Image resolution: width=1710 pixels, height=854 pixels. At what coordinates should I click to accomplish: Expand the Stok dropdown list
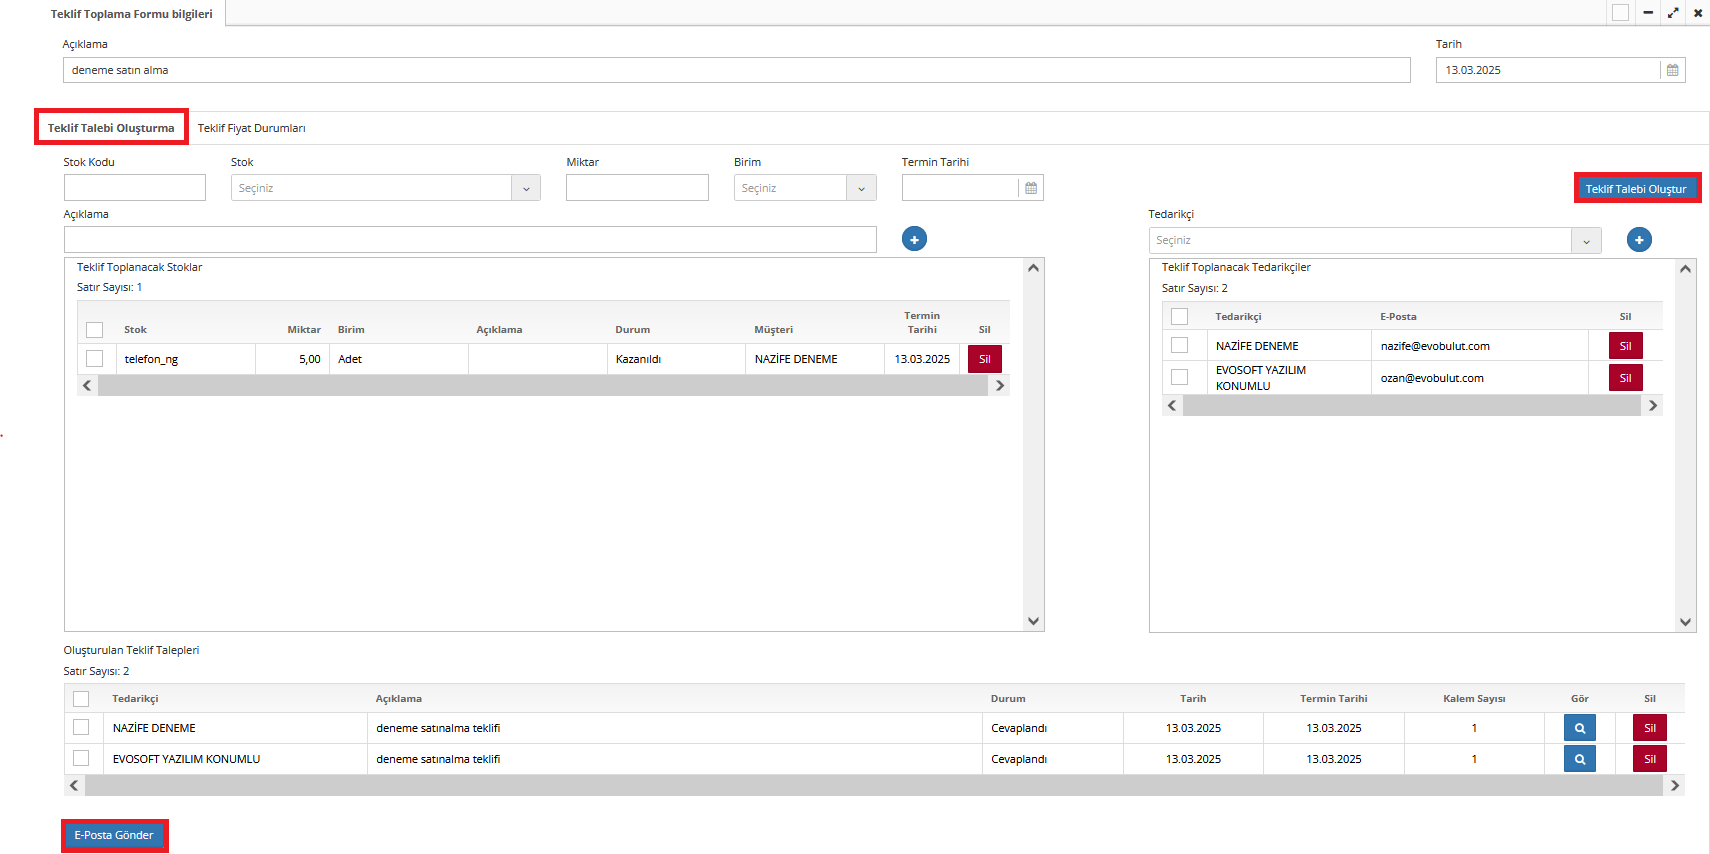526,188
